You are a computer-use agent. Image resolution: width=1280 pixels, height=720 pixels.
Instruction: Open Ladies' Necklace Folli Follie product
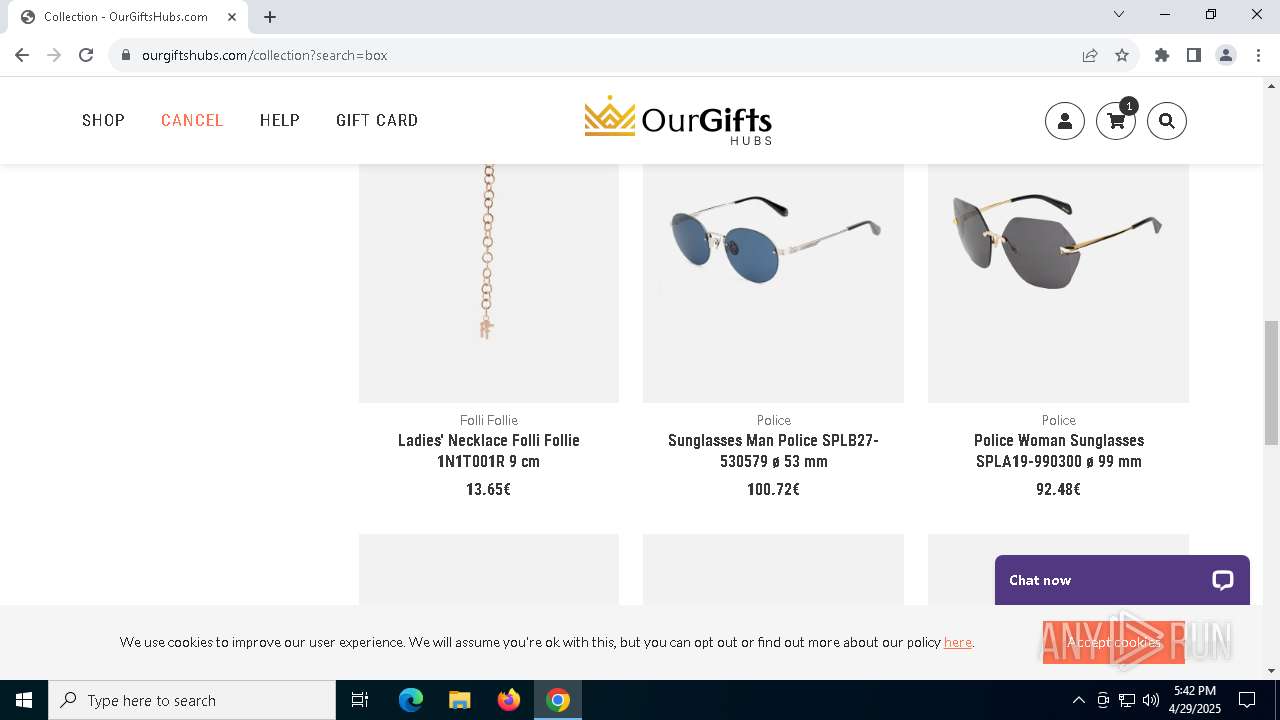click(489, 450)
